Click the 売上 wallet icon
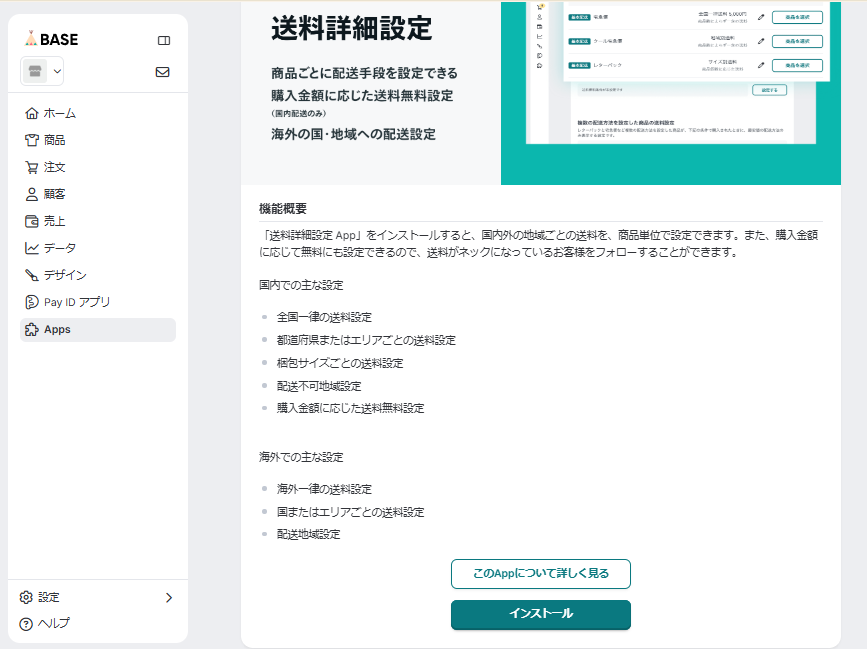This screenshot has width=867, height=649. (32, 221)
